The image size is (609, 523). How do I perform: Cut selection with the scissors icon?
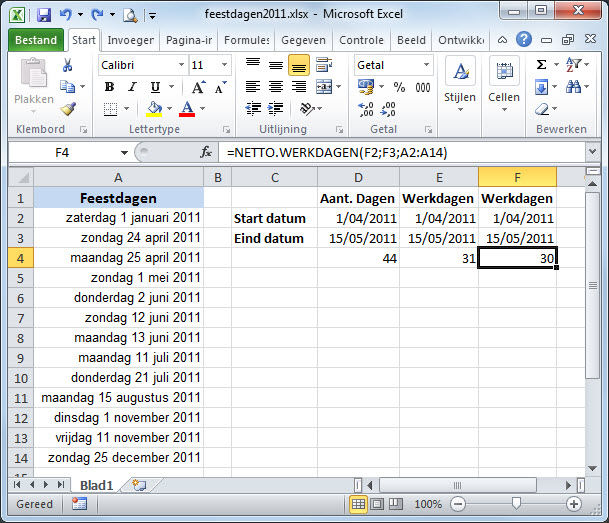68,65
